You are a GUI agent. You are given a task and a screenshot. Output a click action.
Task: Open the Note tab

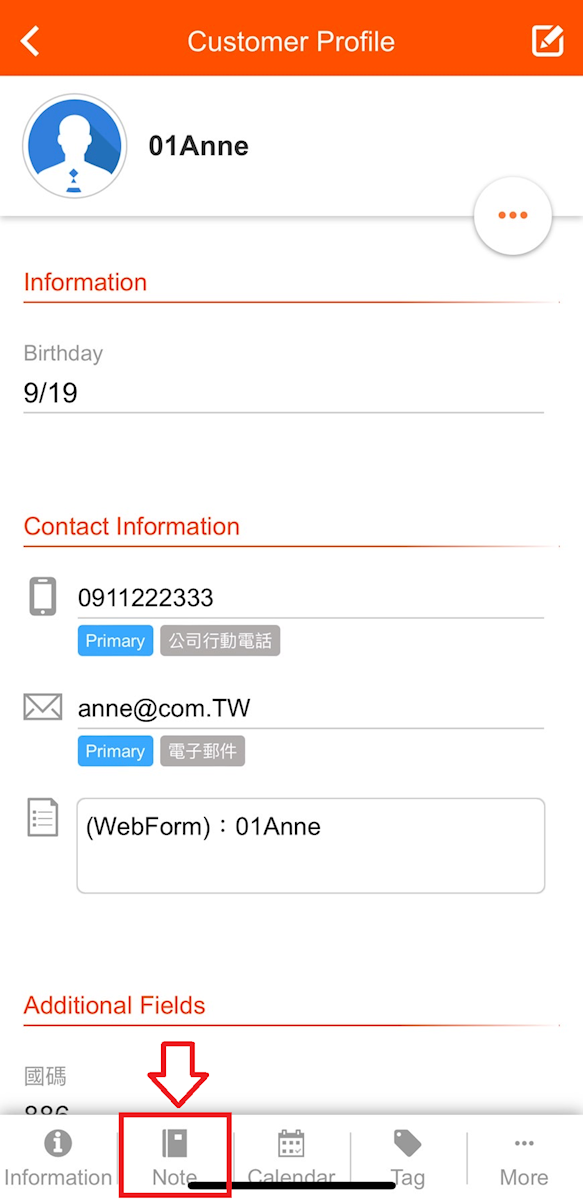(x=175, y=1158)
